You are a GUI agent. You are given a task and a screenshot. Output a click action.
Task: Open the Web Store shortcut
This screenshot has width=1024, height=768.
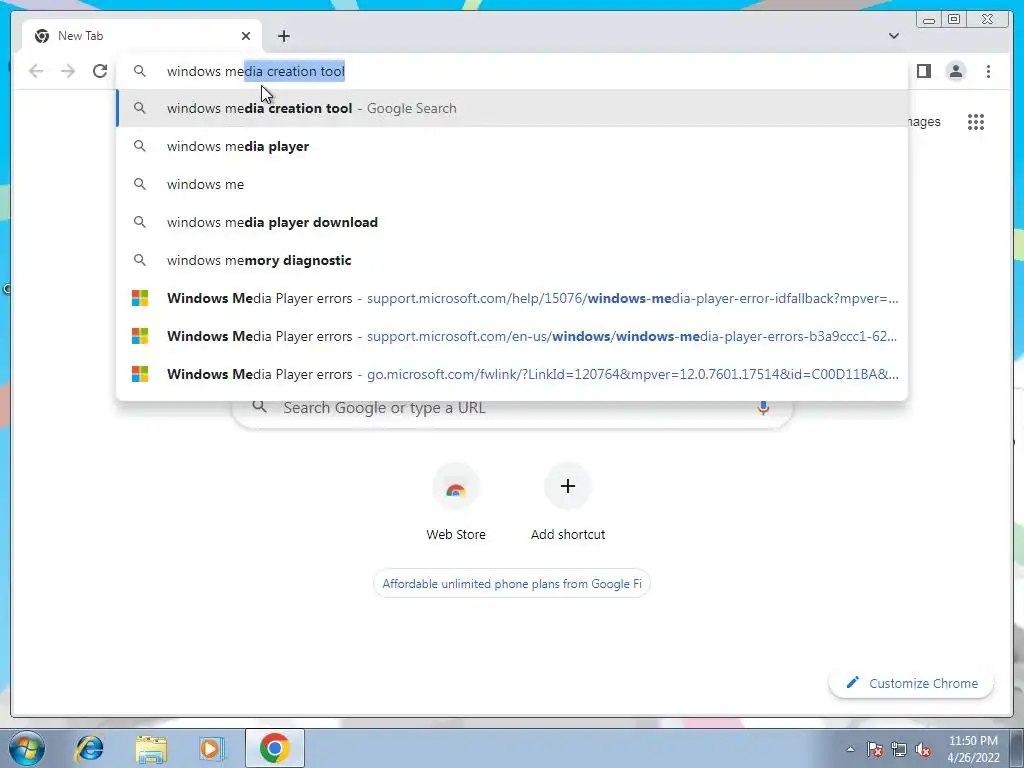456,503
